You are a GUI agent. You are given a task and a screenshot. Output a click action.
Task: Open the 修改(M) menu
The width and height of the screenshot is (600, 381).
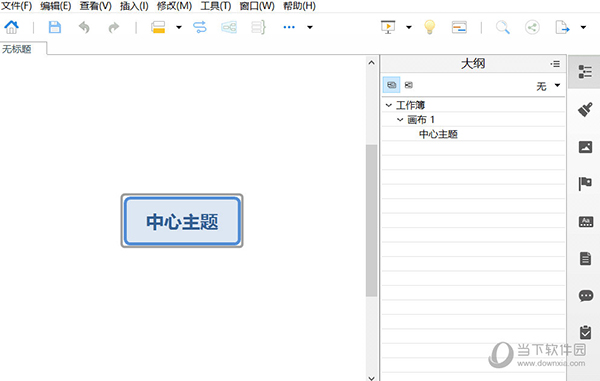coord(174,6)
